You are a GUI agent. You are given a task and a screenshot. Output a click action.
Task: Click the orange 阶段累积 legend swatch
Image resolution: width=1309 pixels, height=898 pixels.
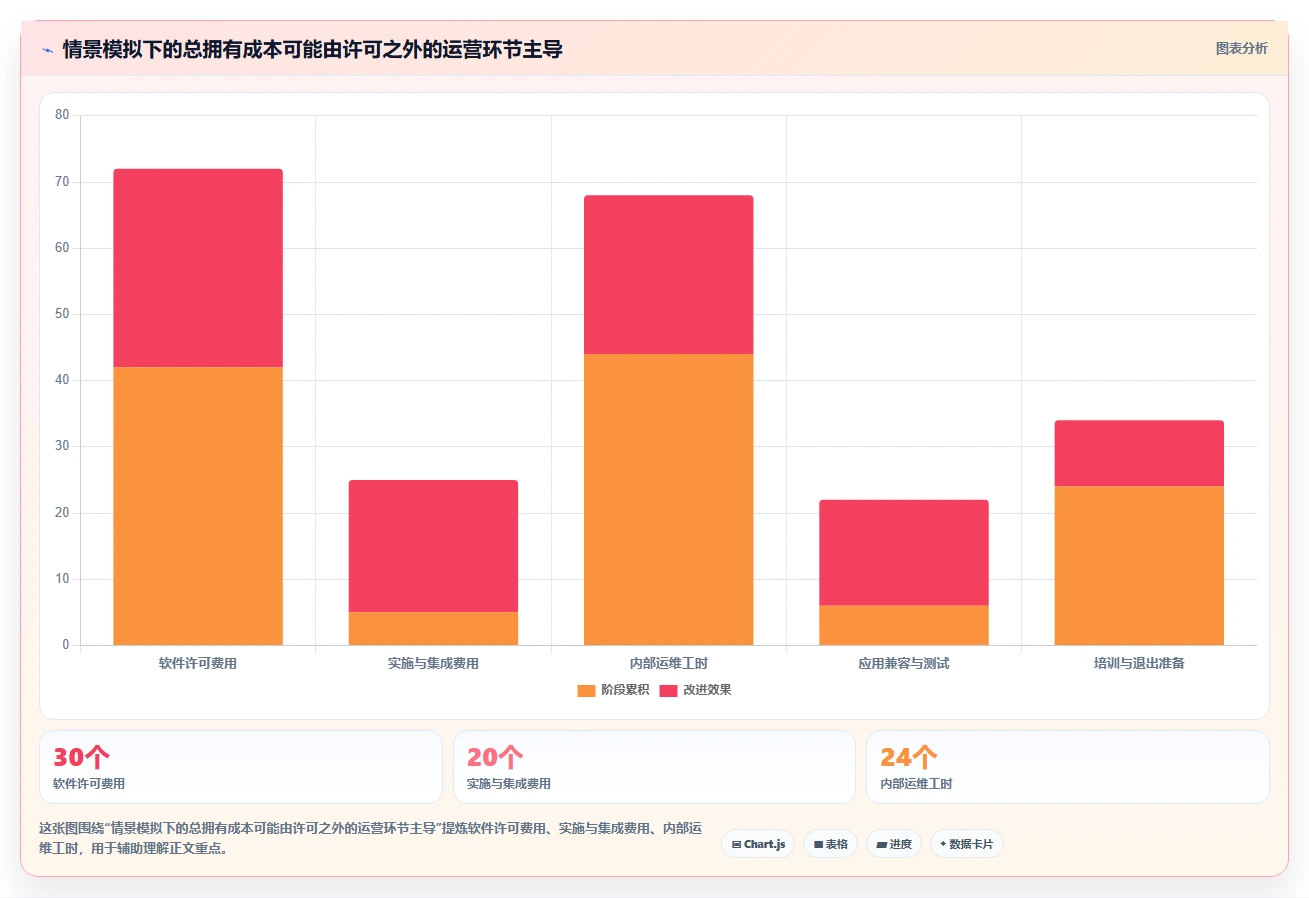click(x=586, y=690)
